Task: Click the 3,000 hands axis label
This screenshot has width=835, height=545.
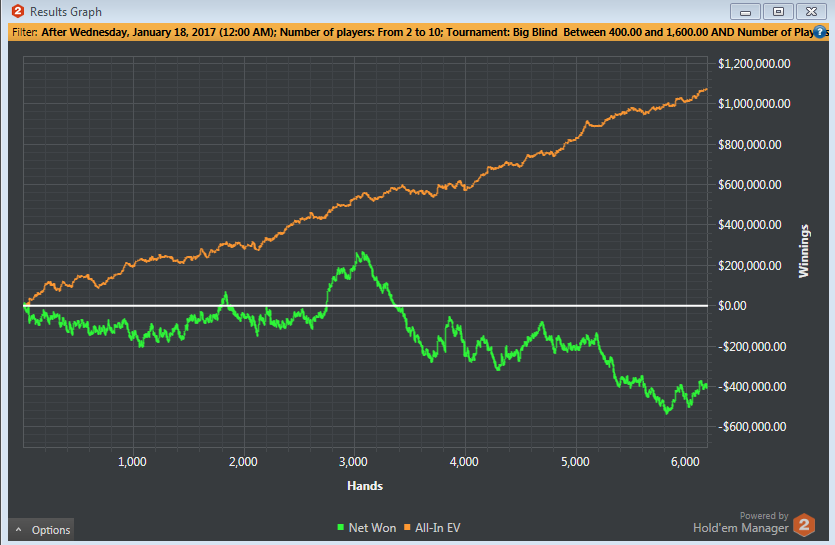Action: pyautogui.click(x=353, y=462)
